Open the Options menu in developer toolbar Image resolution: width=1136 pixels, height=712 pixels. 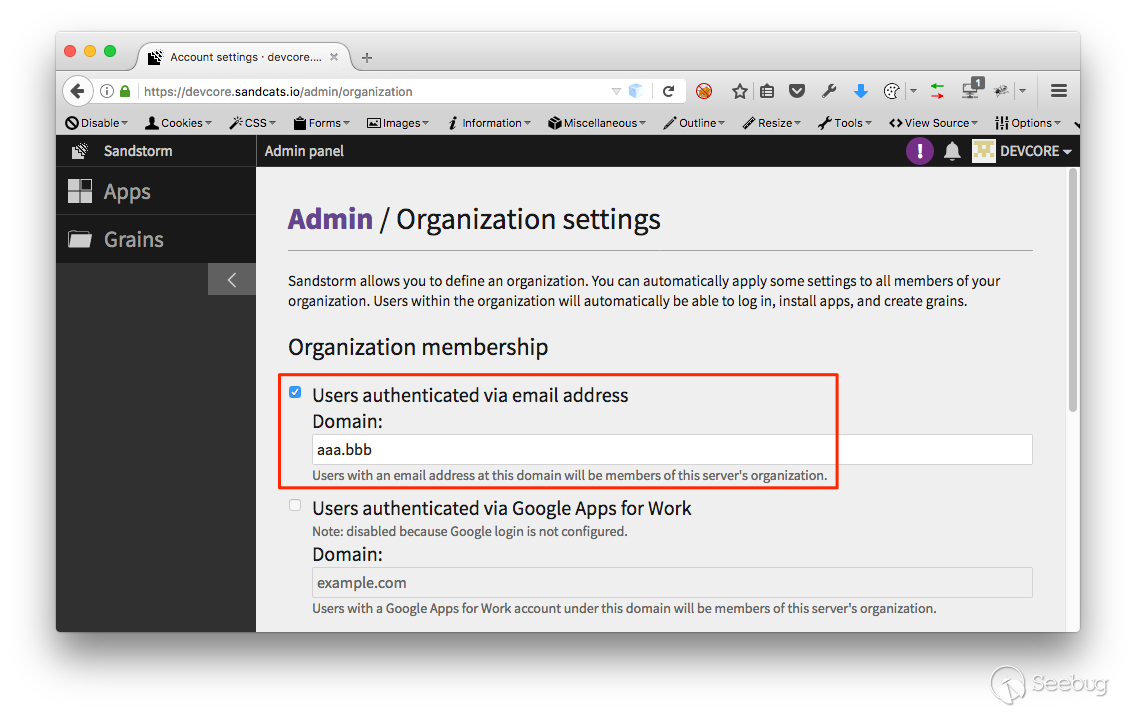pyautogui.click(x=1028, y=123)
